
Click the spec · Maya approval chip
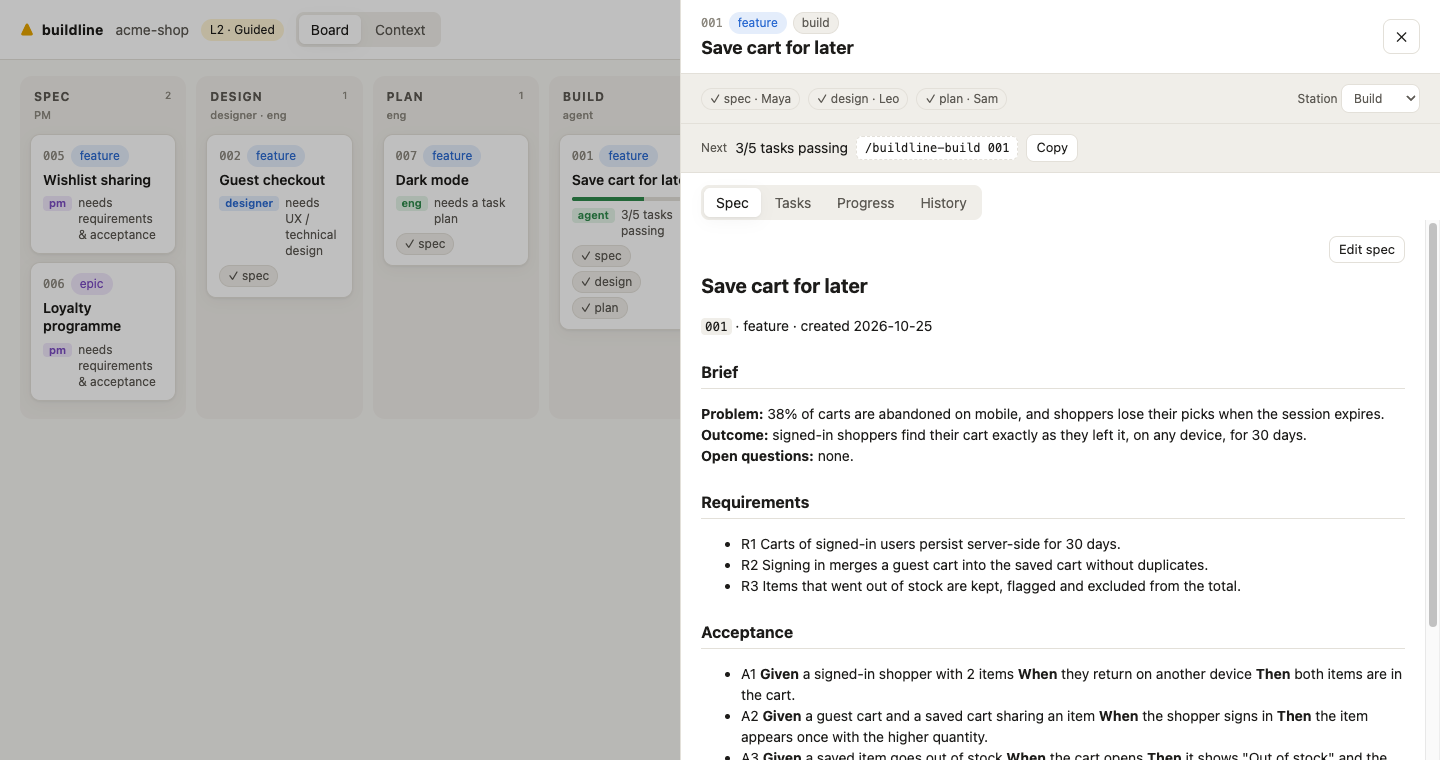coord(750,99)
